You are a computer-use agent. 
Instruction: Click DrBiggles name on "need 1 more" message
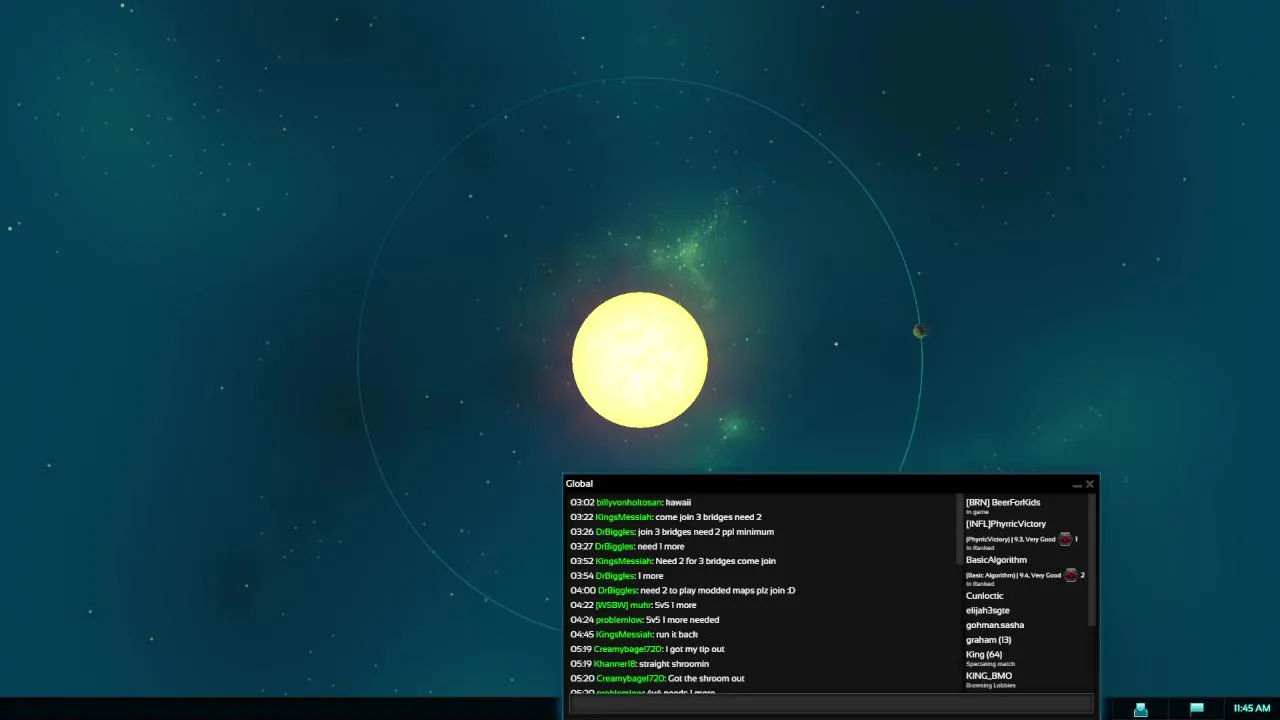(x=614, y=547)
